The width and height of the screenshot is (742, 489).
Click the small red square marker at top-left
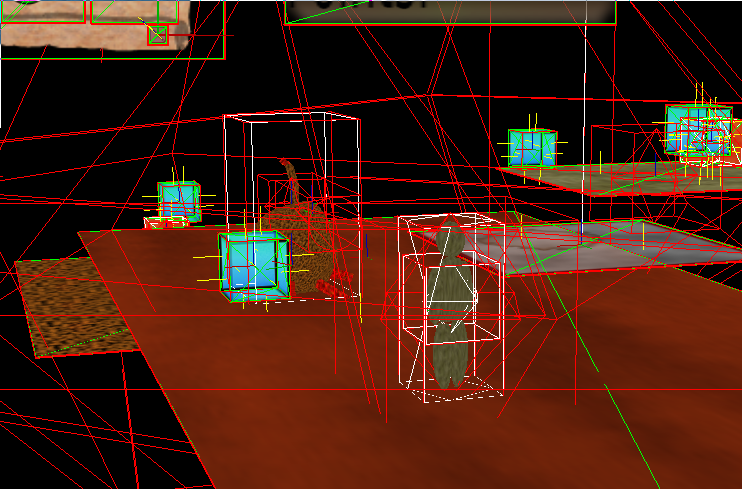157,35
